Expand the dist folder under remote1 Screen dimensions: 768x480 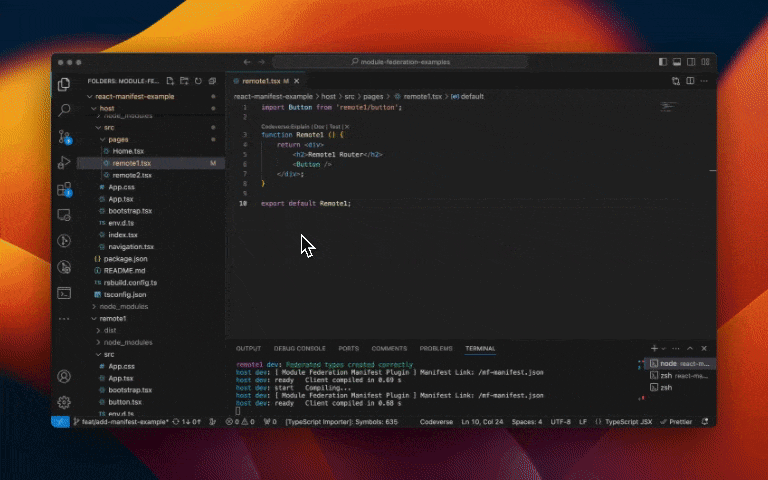(110, 330)
